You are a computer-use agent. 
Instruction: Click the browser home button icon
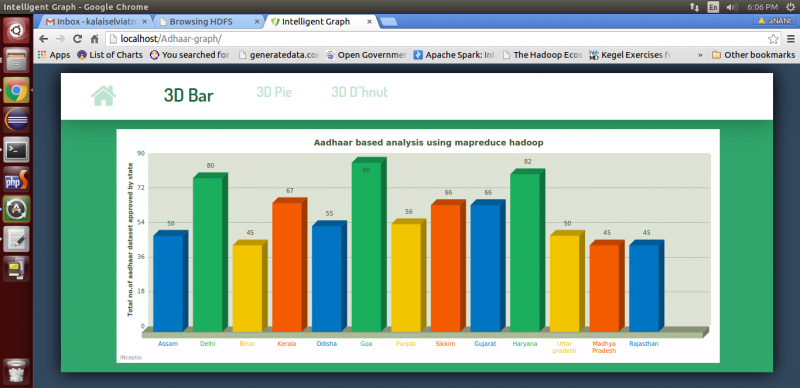pos(94,38)
